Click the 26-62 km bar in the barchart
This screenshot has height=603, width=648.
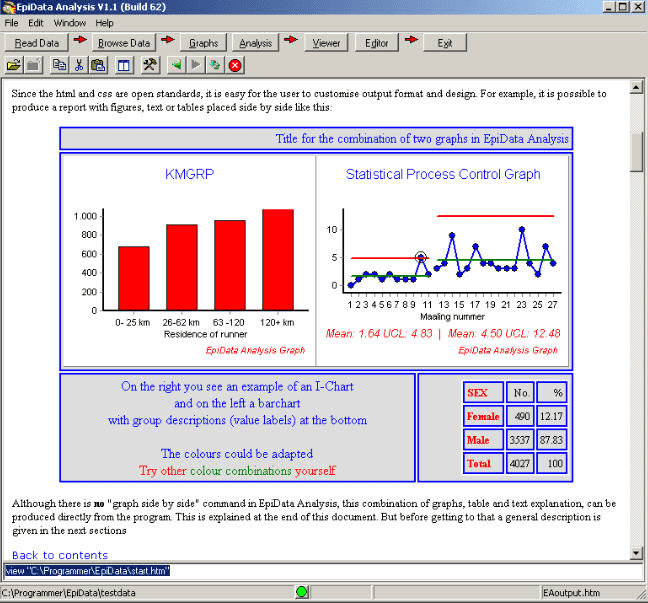click(182, 267)
